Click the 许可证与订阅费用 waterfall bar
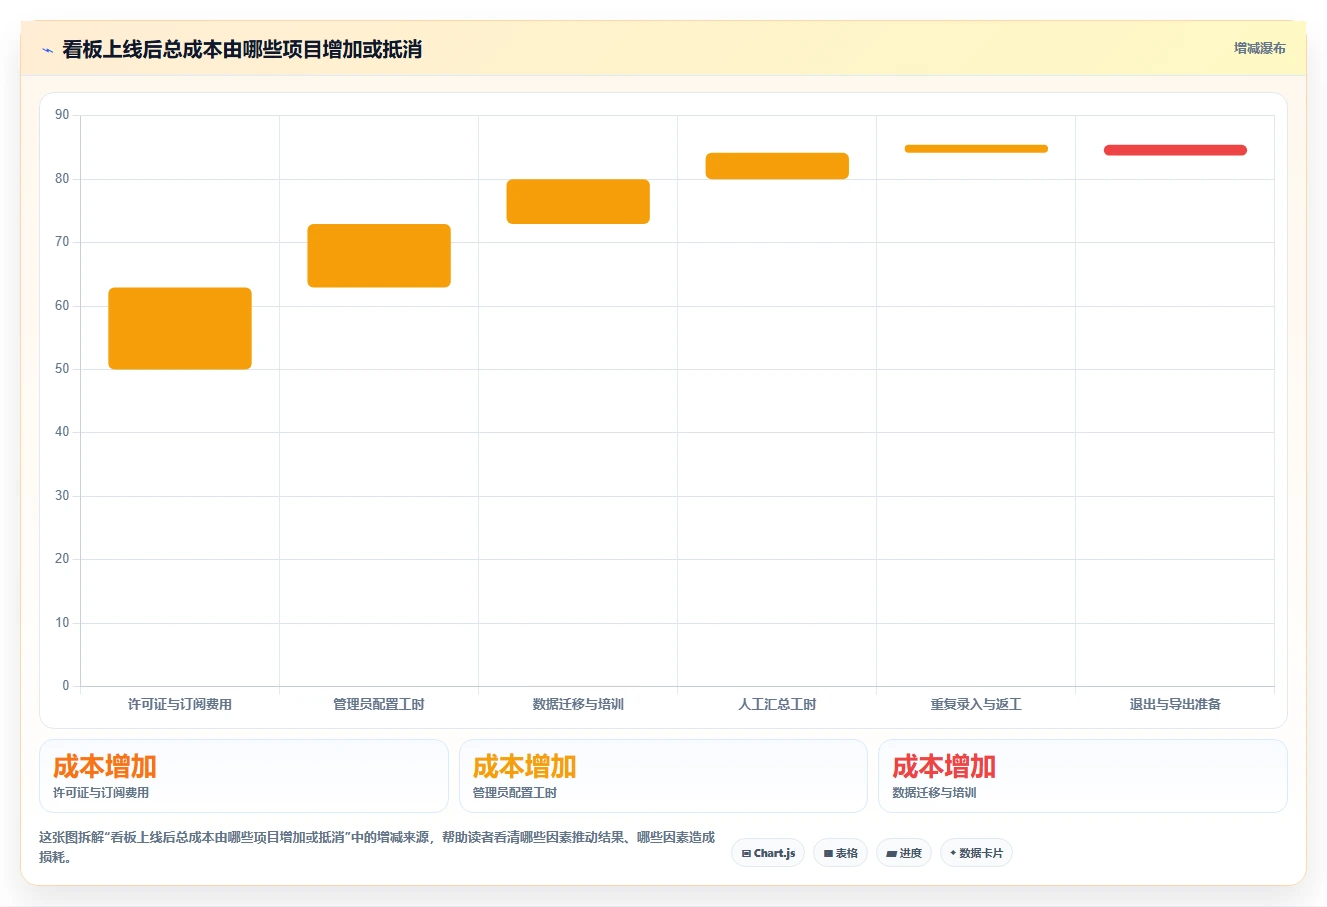The width and height of the screenshot is (1327, 907). point(180,328)
